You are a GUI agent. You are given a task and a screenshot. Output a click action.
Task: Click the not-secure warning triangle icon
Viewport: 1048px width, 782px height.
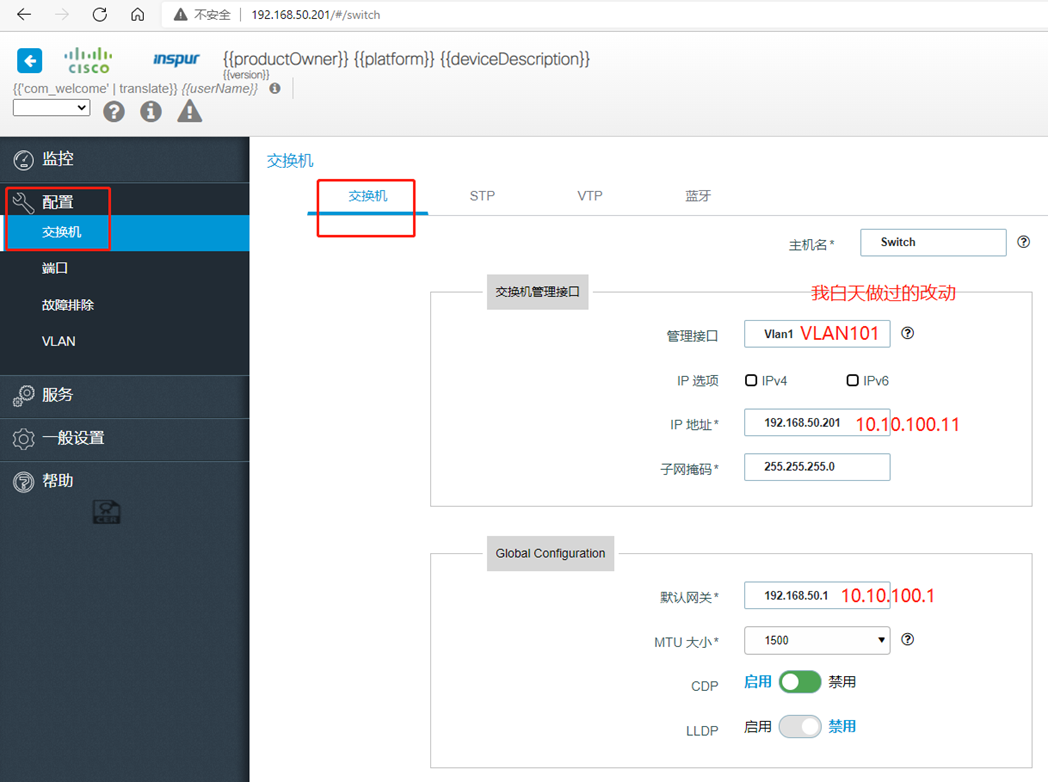(180, 15)
